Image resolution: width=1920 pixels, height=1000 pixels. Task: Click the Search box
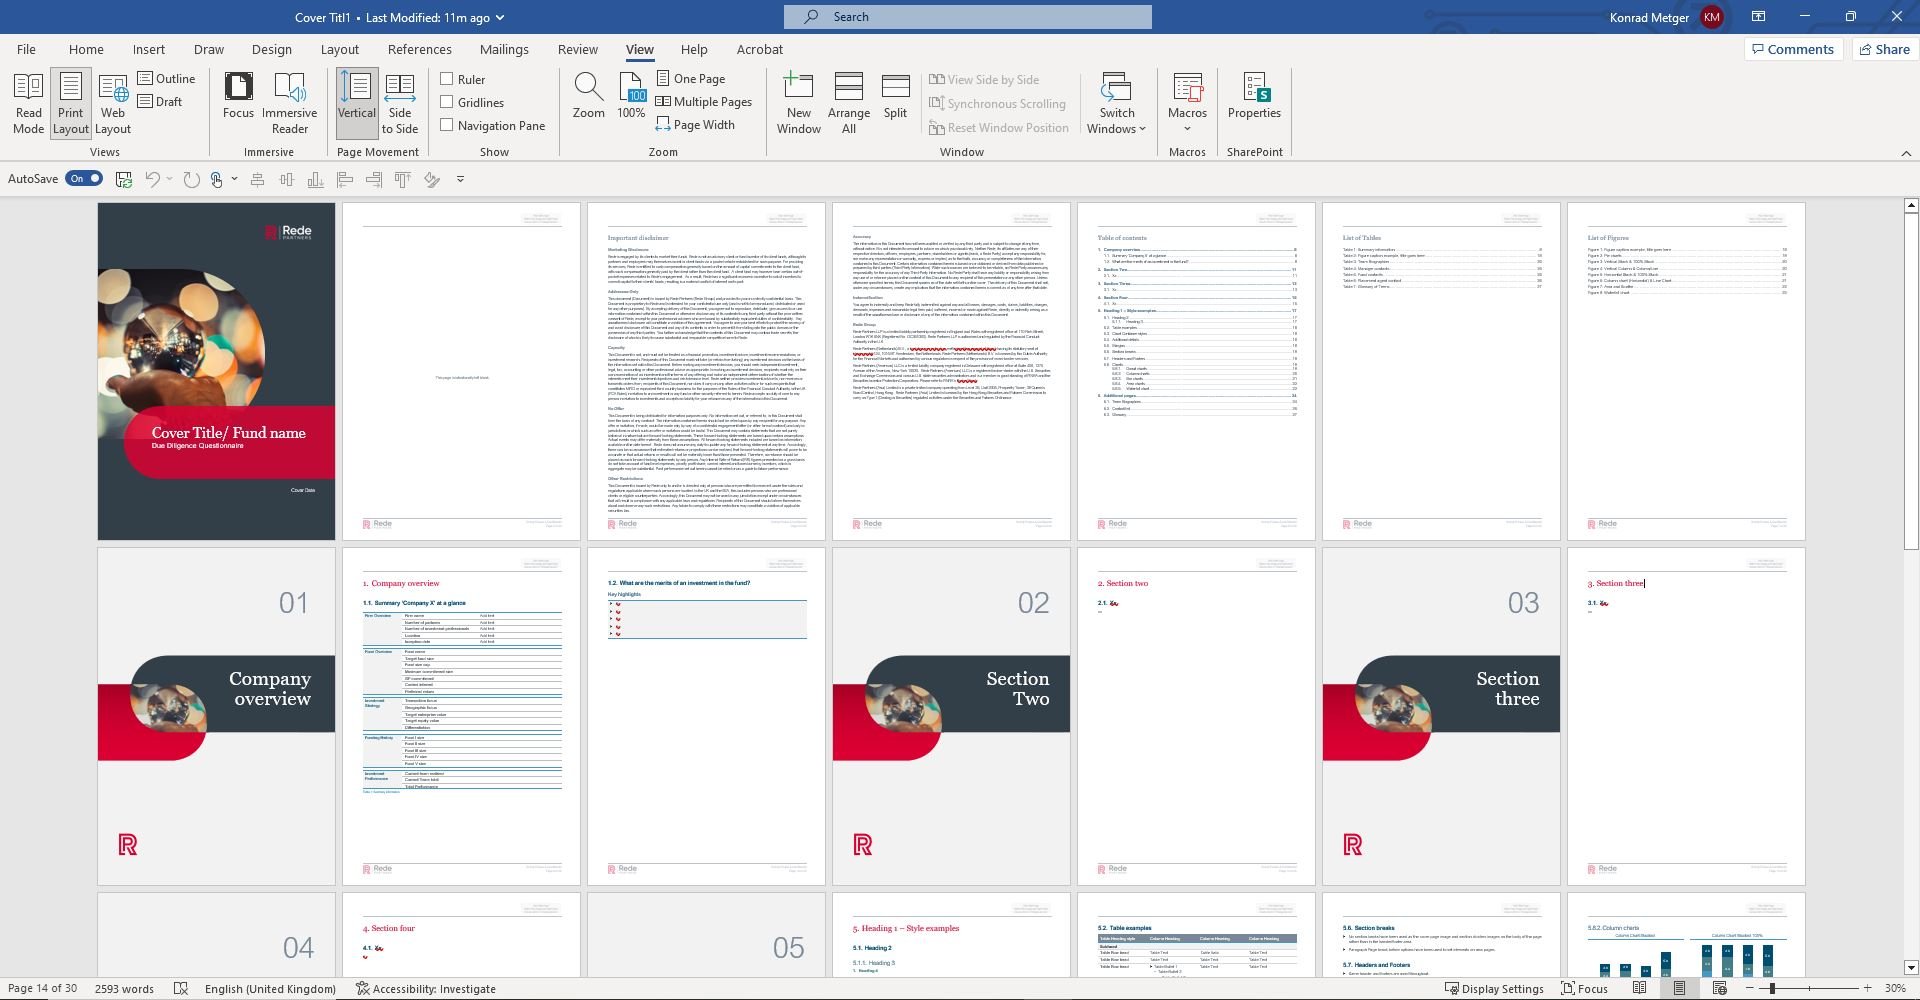click(967, 17)
